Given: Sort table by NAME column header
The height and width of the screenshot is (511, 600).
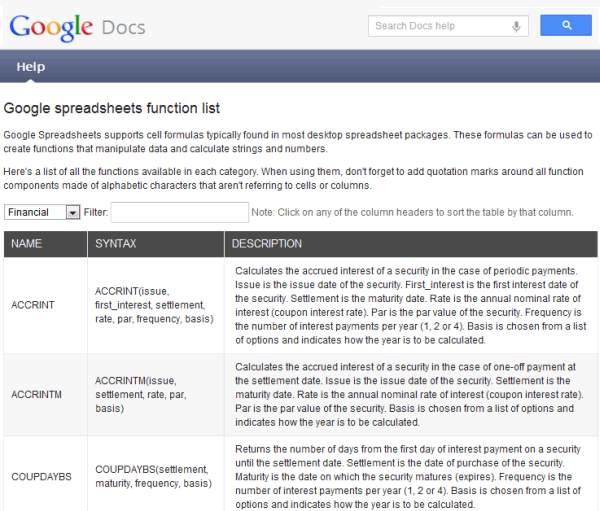Looking at the screenshot, I should coord(46,244).
